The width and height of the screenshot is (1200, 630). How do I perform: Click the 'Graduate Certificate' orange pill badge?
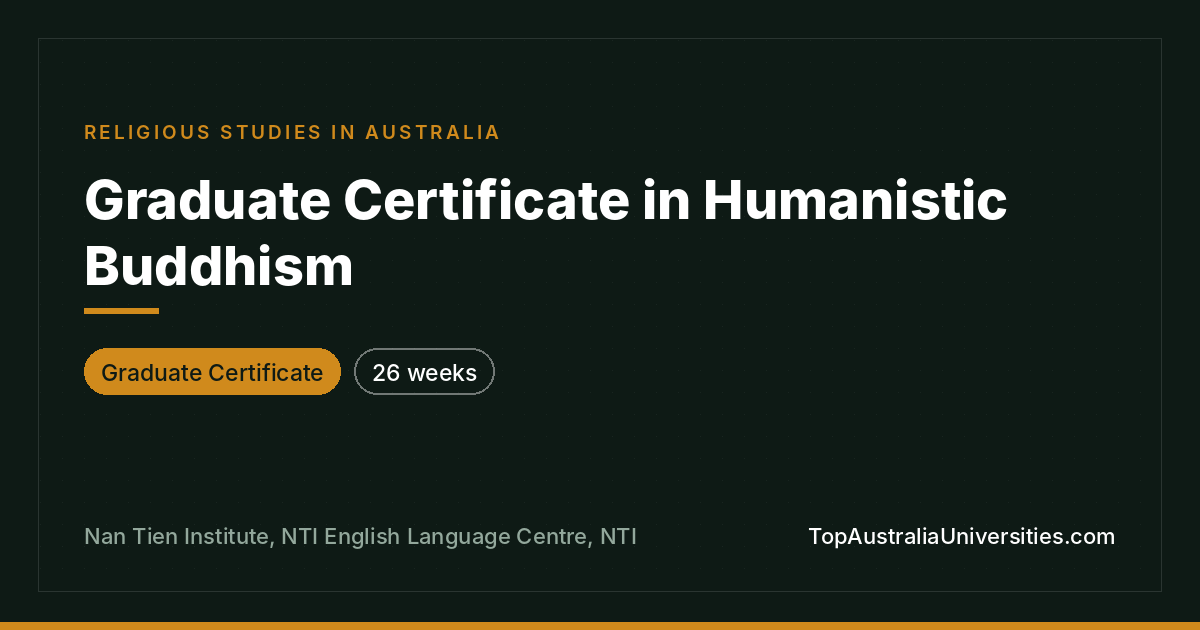tap(212, 372)
